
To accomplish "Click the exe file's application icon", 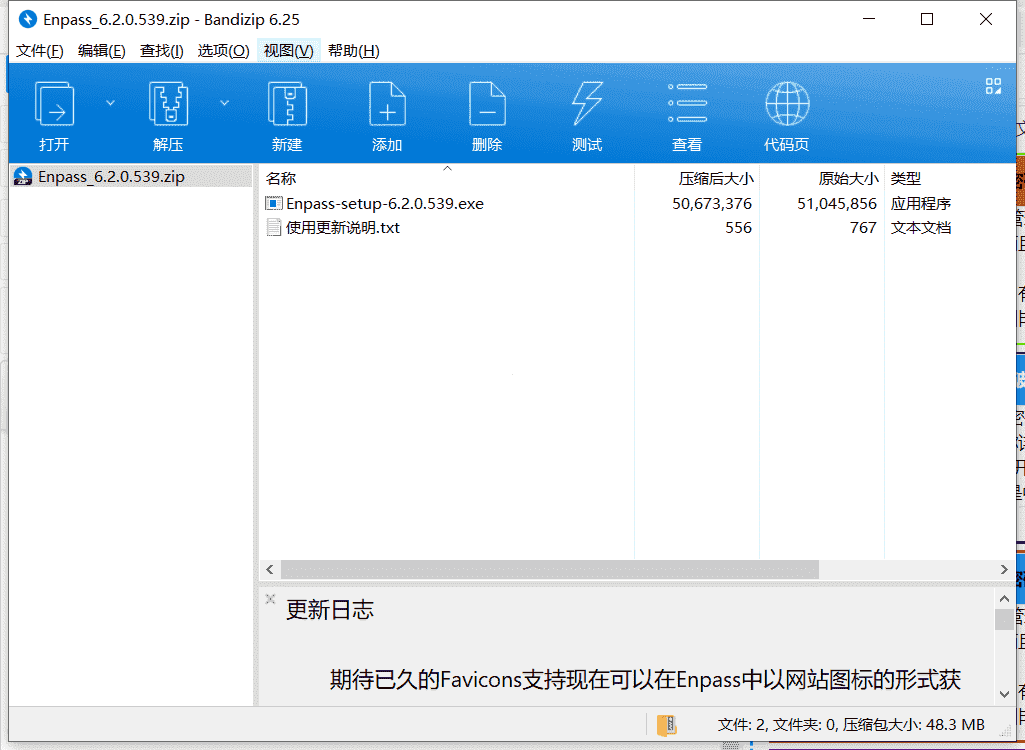I will [273, 203].
